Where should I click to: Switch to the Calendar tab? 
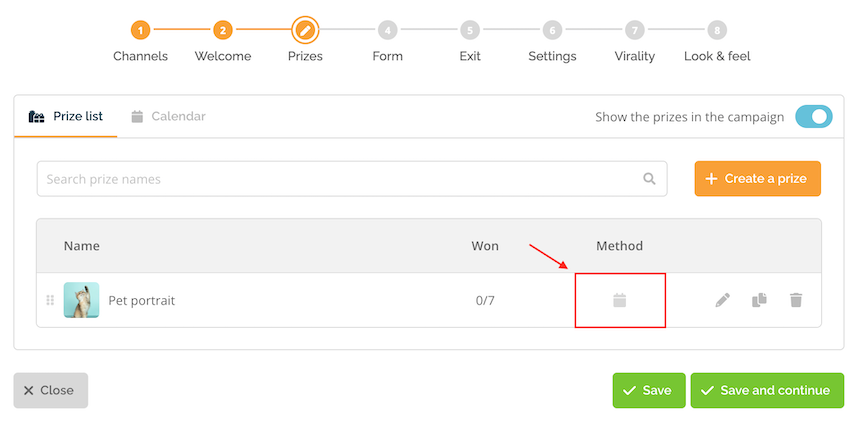pos(168,116)
